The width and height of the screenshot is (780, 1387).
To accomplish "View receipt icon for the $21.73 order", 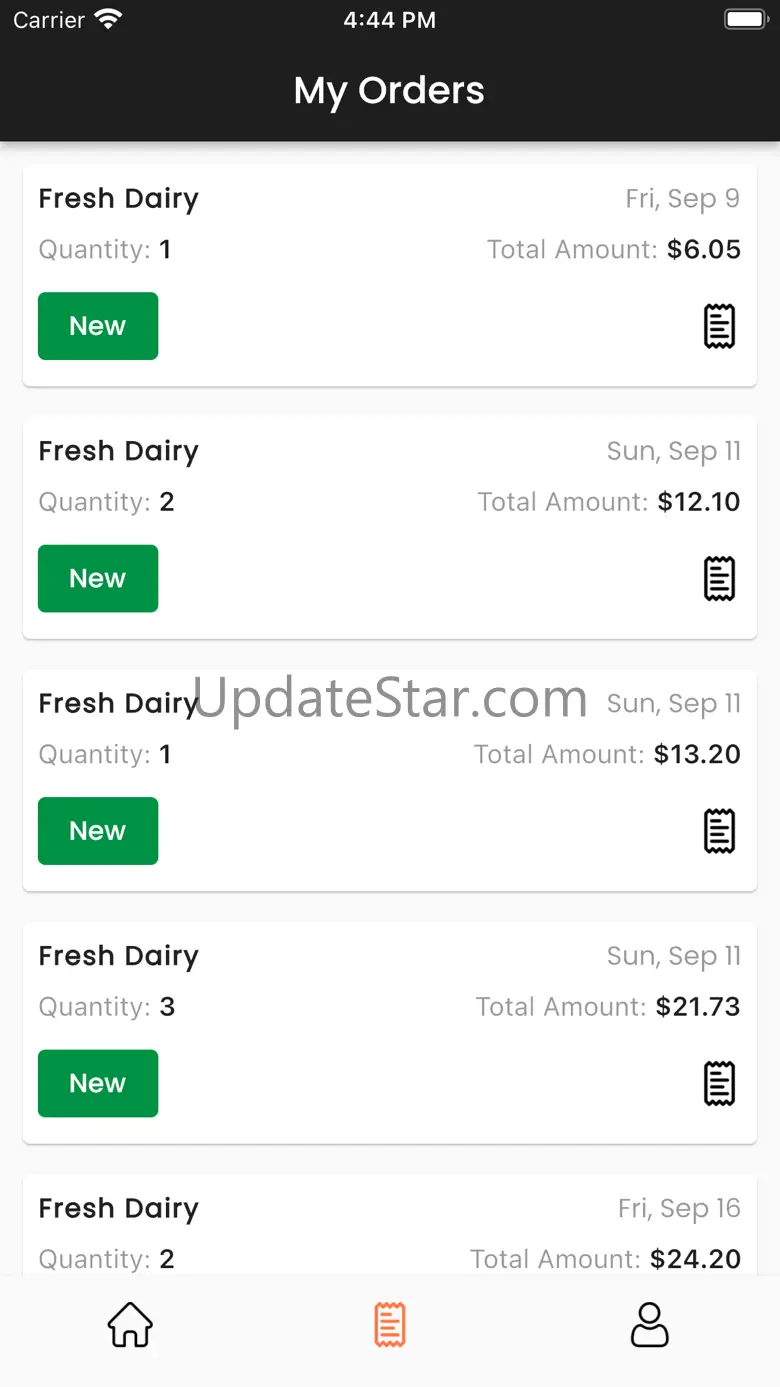I will (x=720, y=1084).
